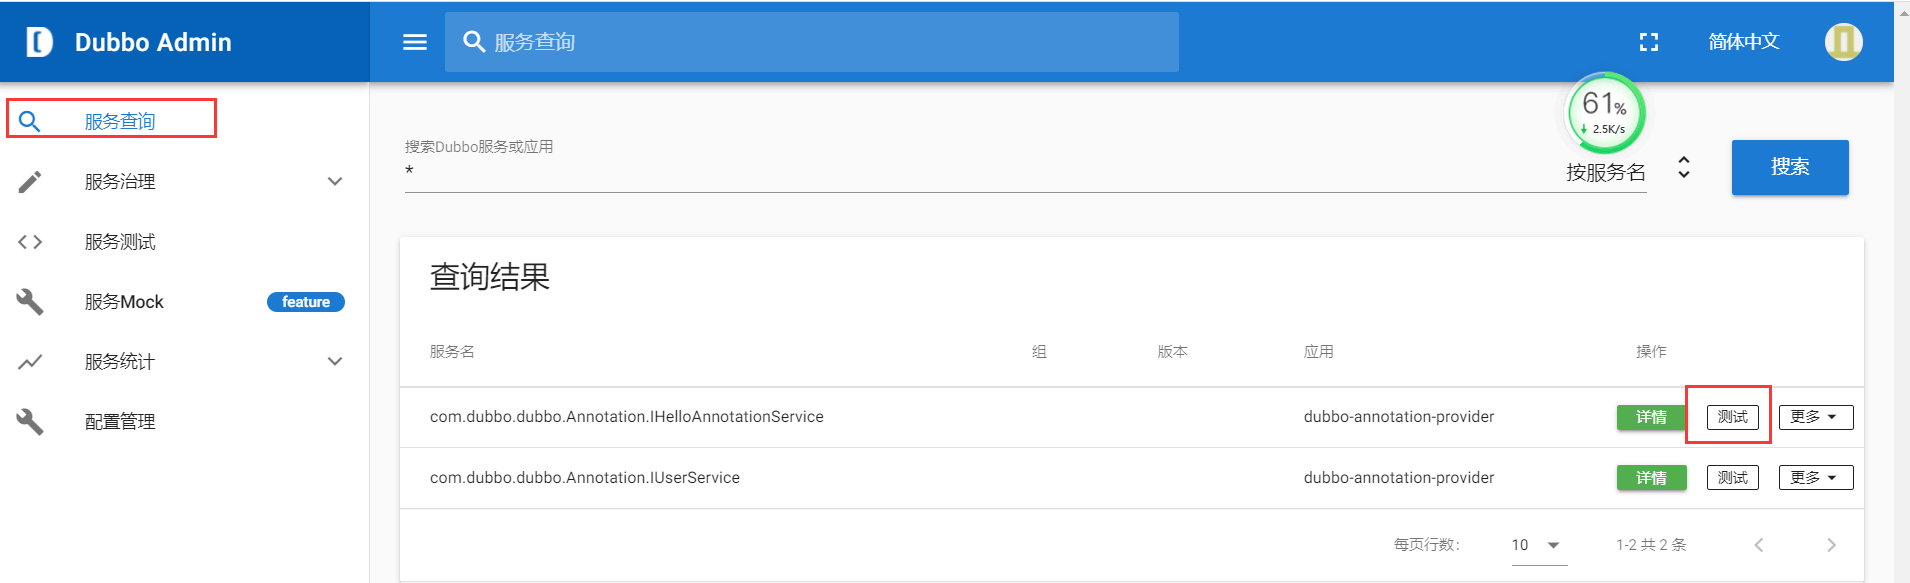Open the 按服务名 search type dropdown
The height and width of the screenshot is (583, 1910).
coord(1626,171)
